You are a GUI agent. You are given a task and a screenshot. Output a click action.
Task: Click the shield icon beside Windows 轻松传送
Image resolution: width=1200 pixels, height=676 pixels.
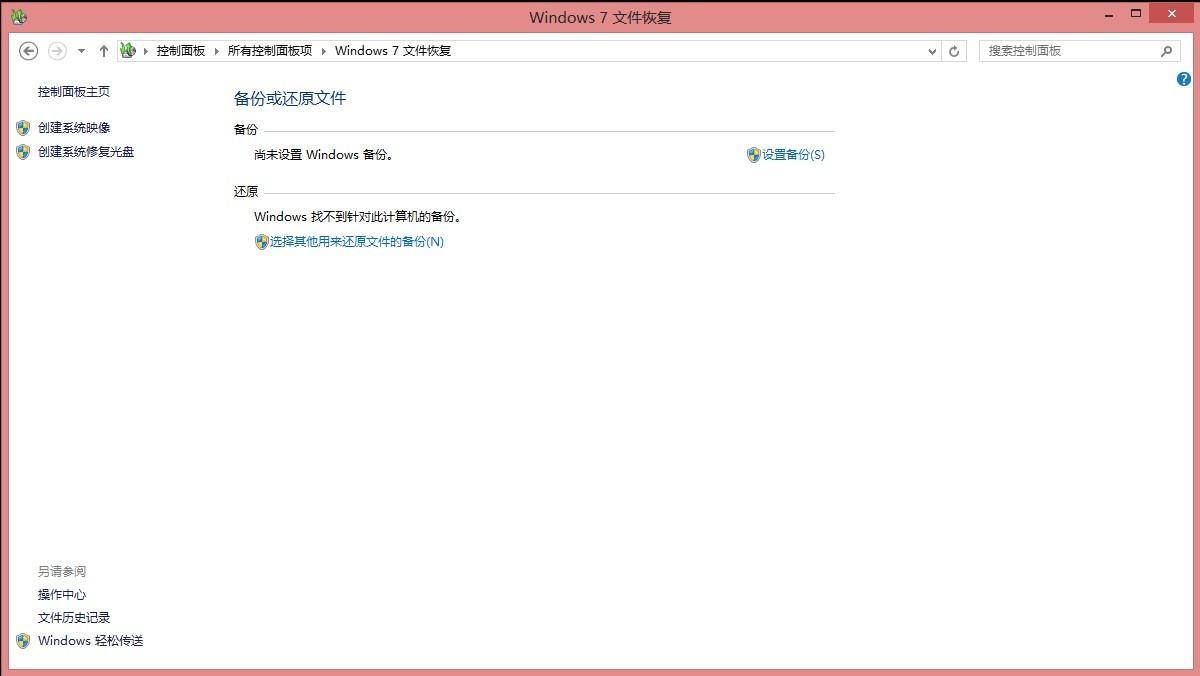pyautogui.click(x=23, y=641)
